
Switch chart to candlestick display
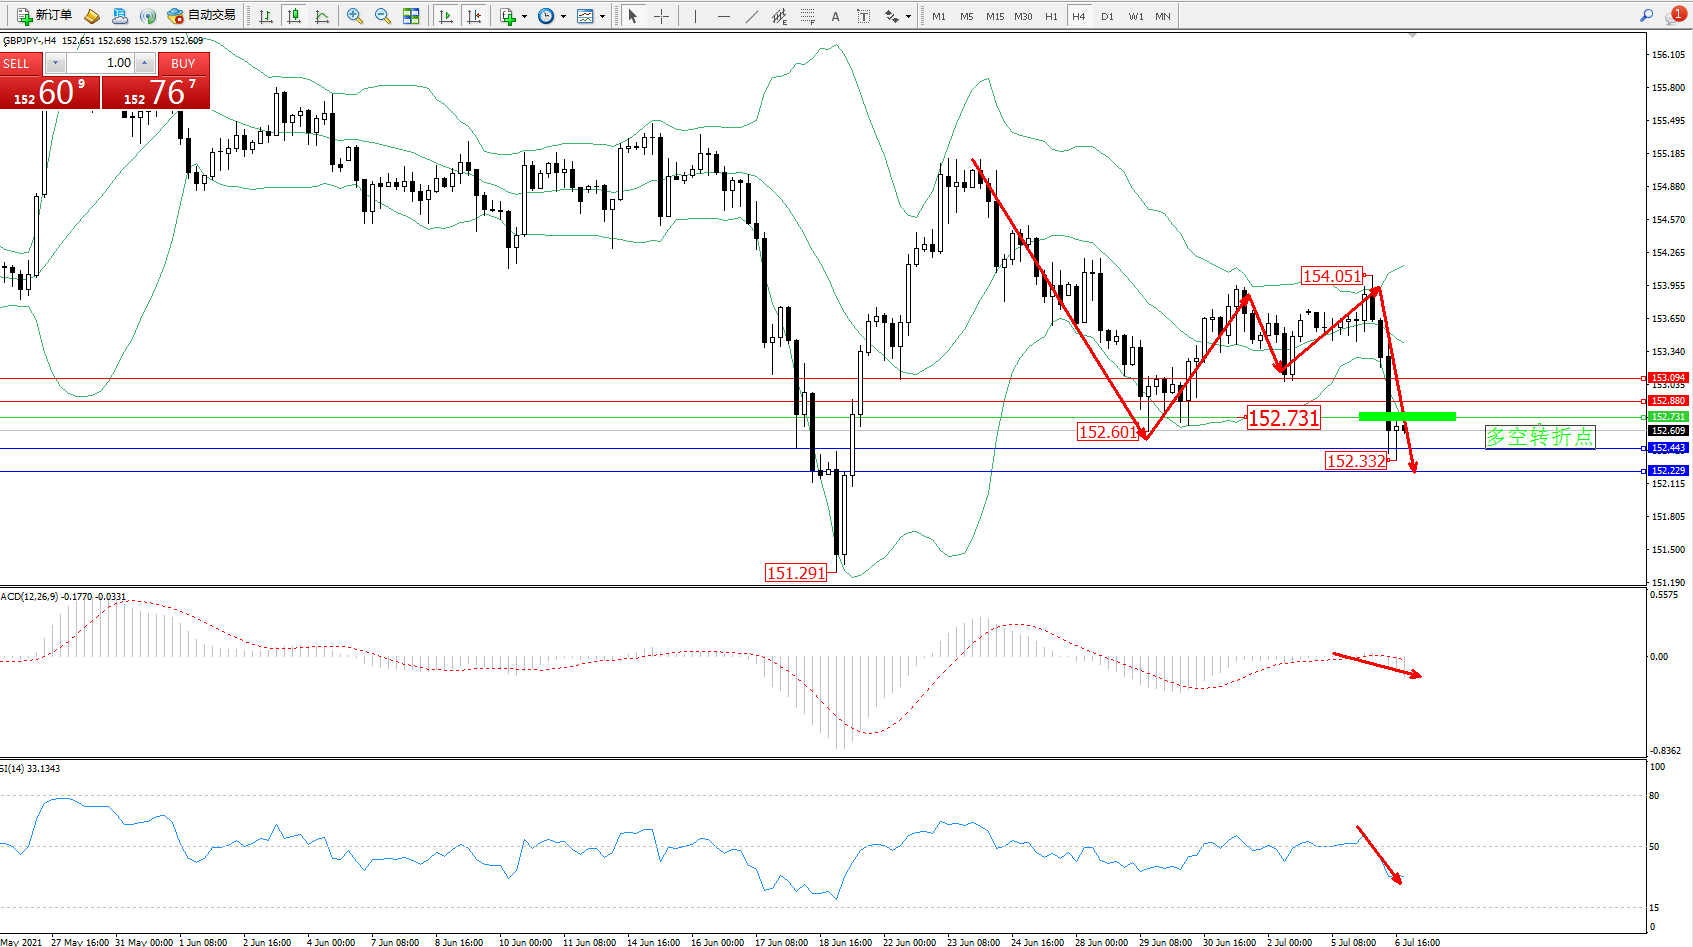click(294, 16)
